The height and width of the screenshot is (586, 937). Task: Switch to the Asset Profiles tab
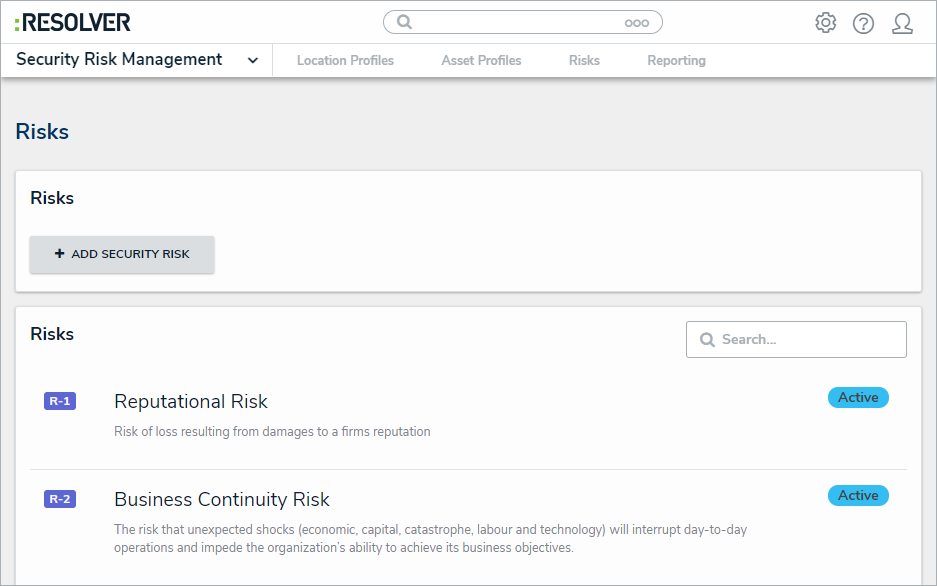click(x=481, y=61)
